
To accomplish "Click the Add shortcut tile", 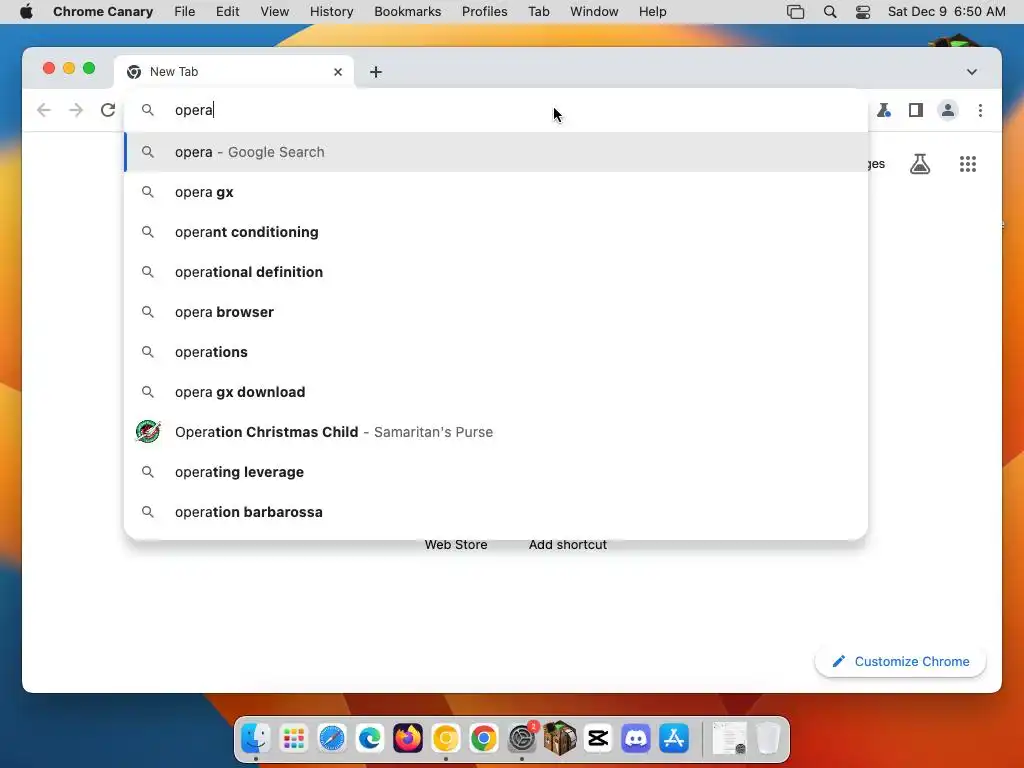I will (x=568, y=544).
